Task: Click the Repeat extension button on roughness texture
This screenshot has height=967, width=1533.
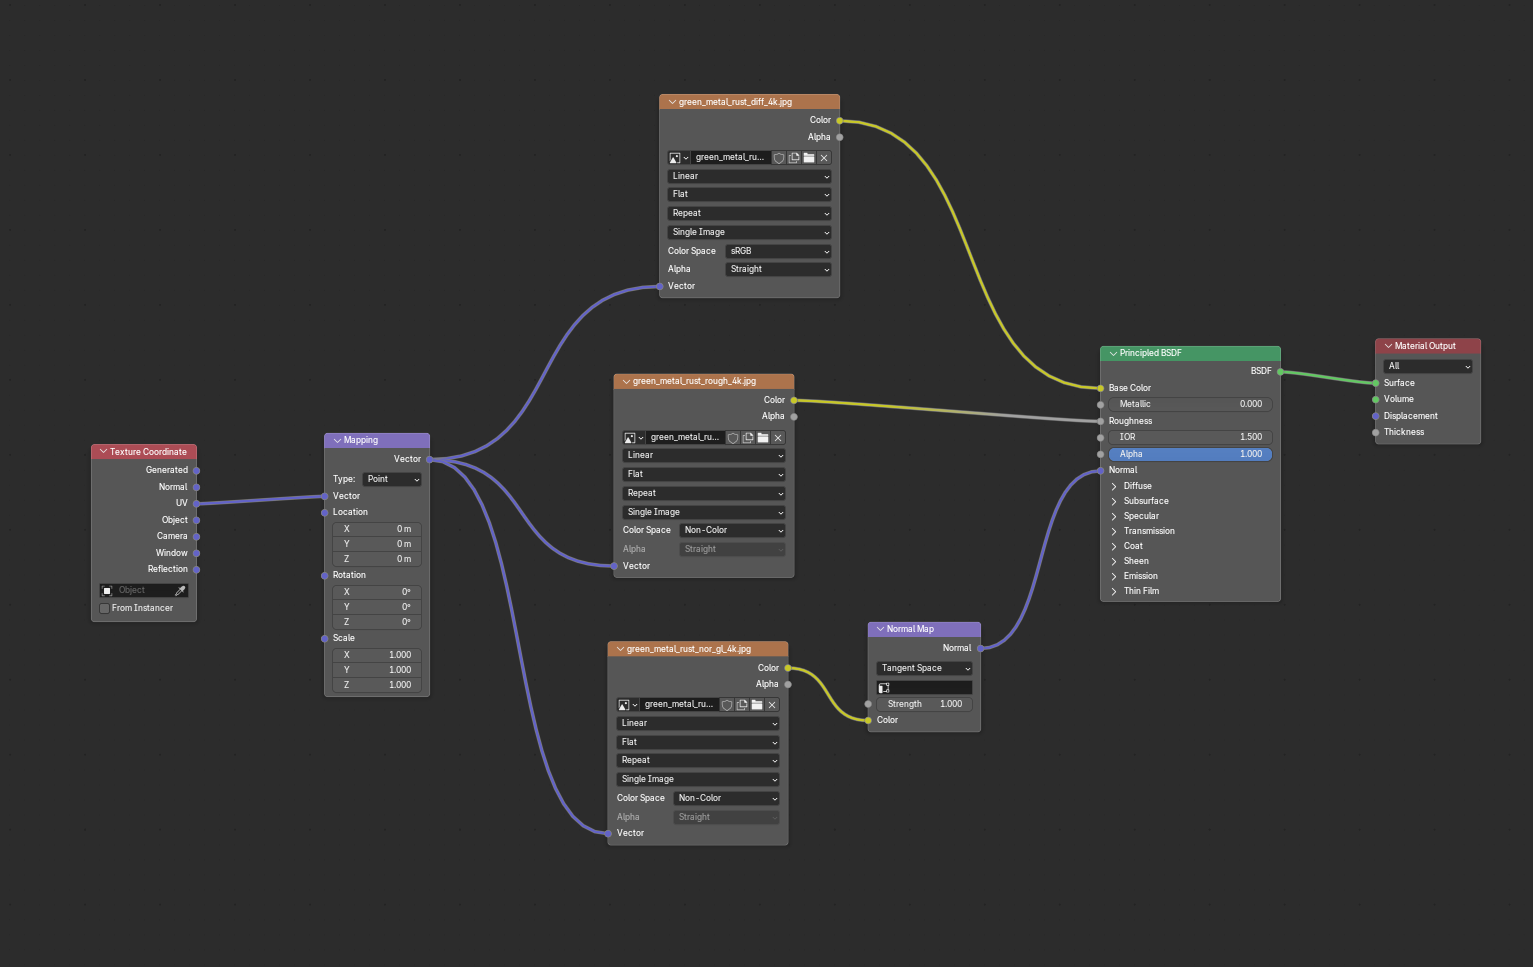Action: [703, 492]
